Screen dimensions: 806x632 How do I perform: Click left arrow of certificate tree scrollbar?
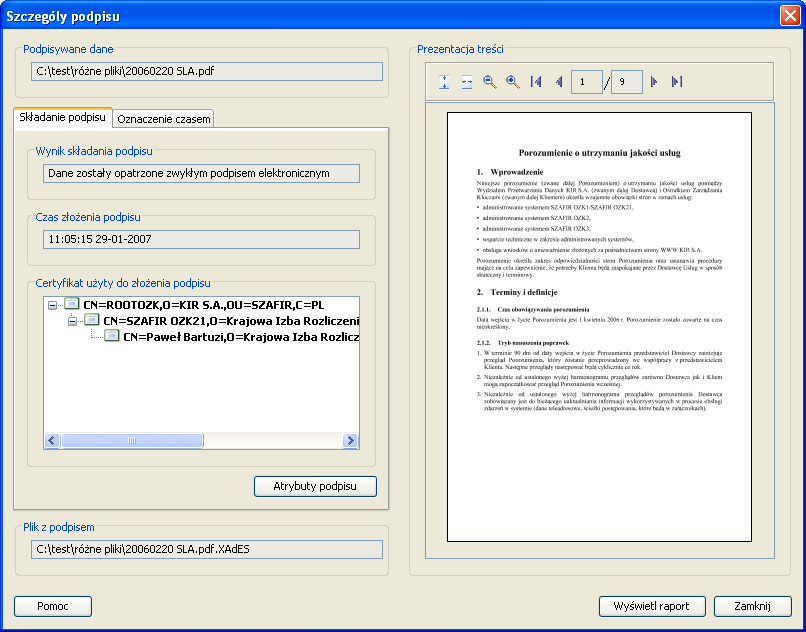52,440
